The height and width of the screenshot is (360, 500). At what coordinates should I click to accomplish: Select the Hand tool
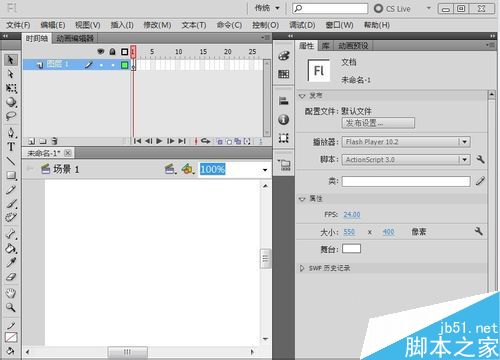pyautogui.click(x=11, y=293)
